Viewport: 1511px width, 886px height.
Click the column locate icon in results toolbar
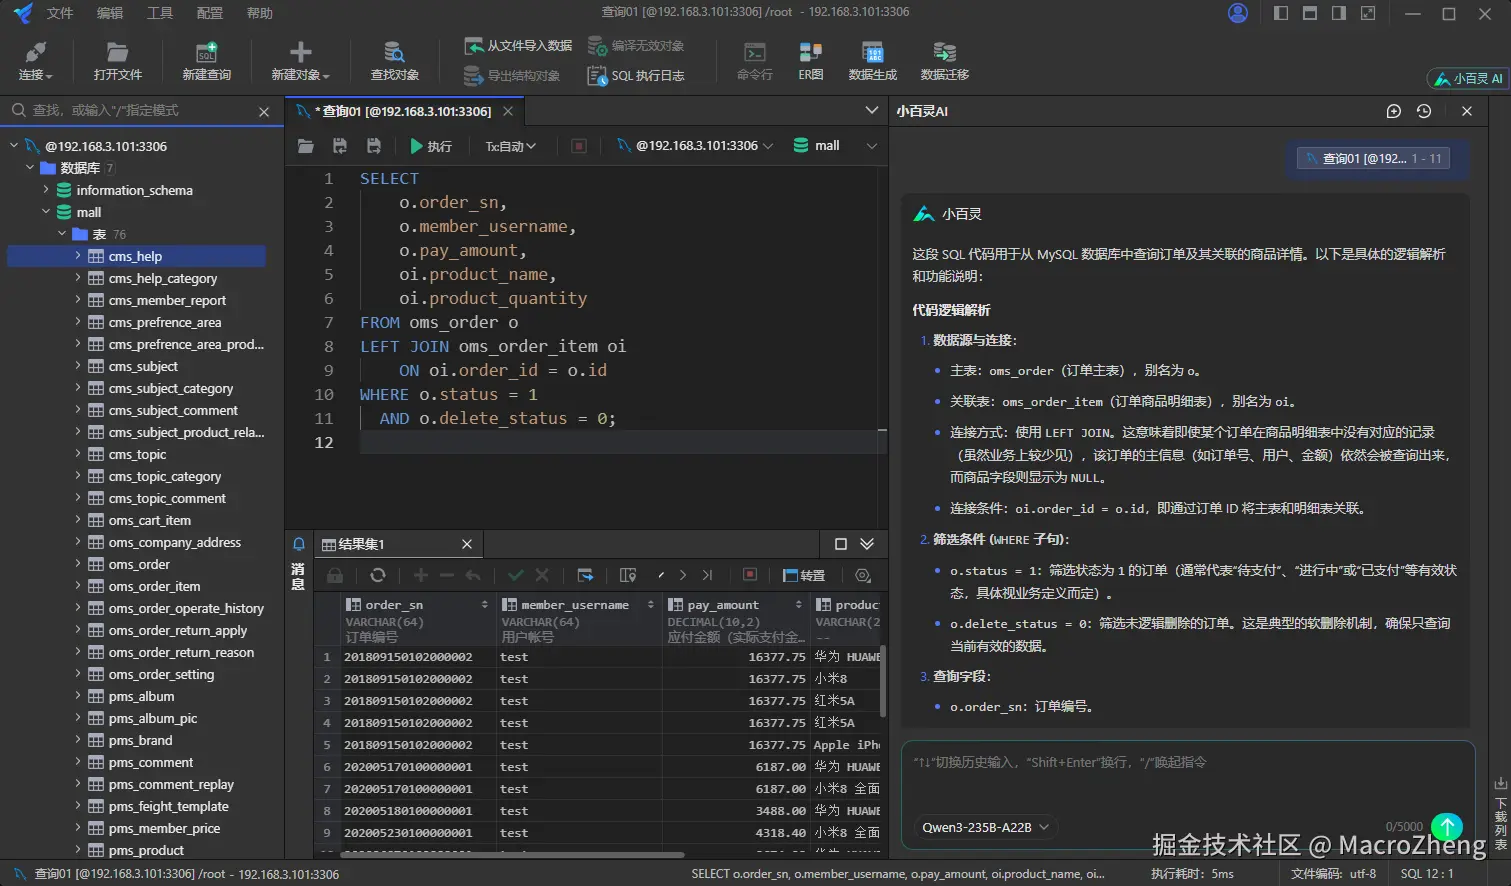point(628,575)
